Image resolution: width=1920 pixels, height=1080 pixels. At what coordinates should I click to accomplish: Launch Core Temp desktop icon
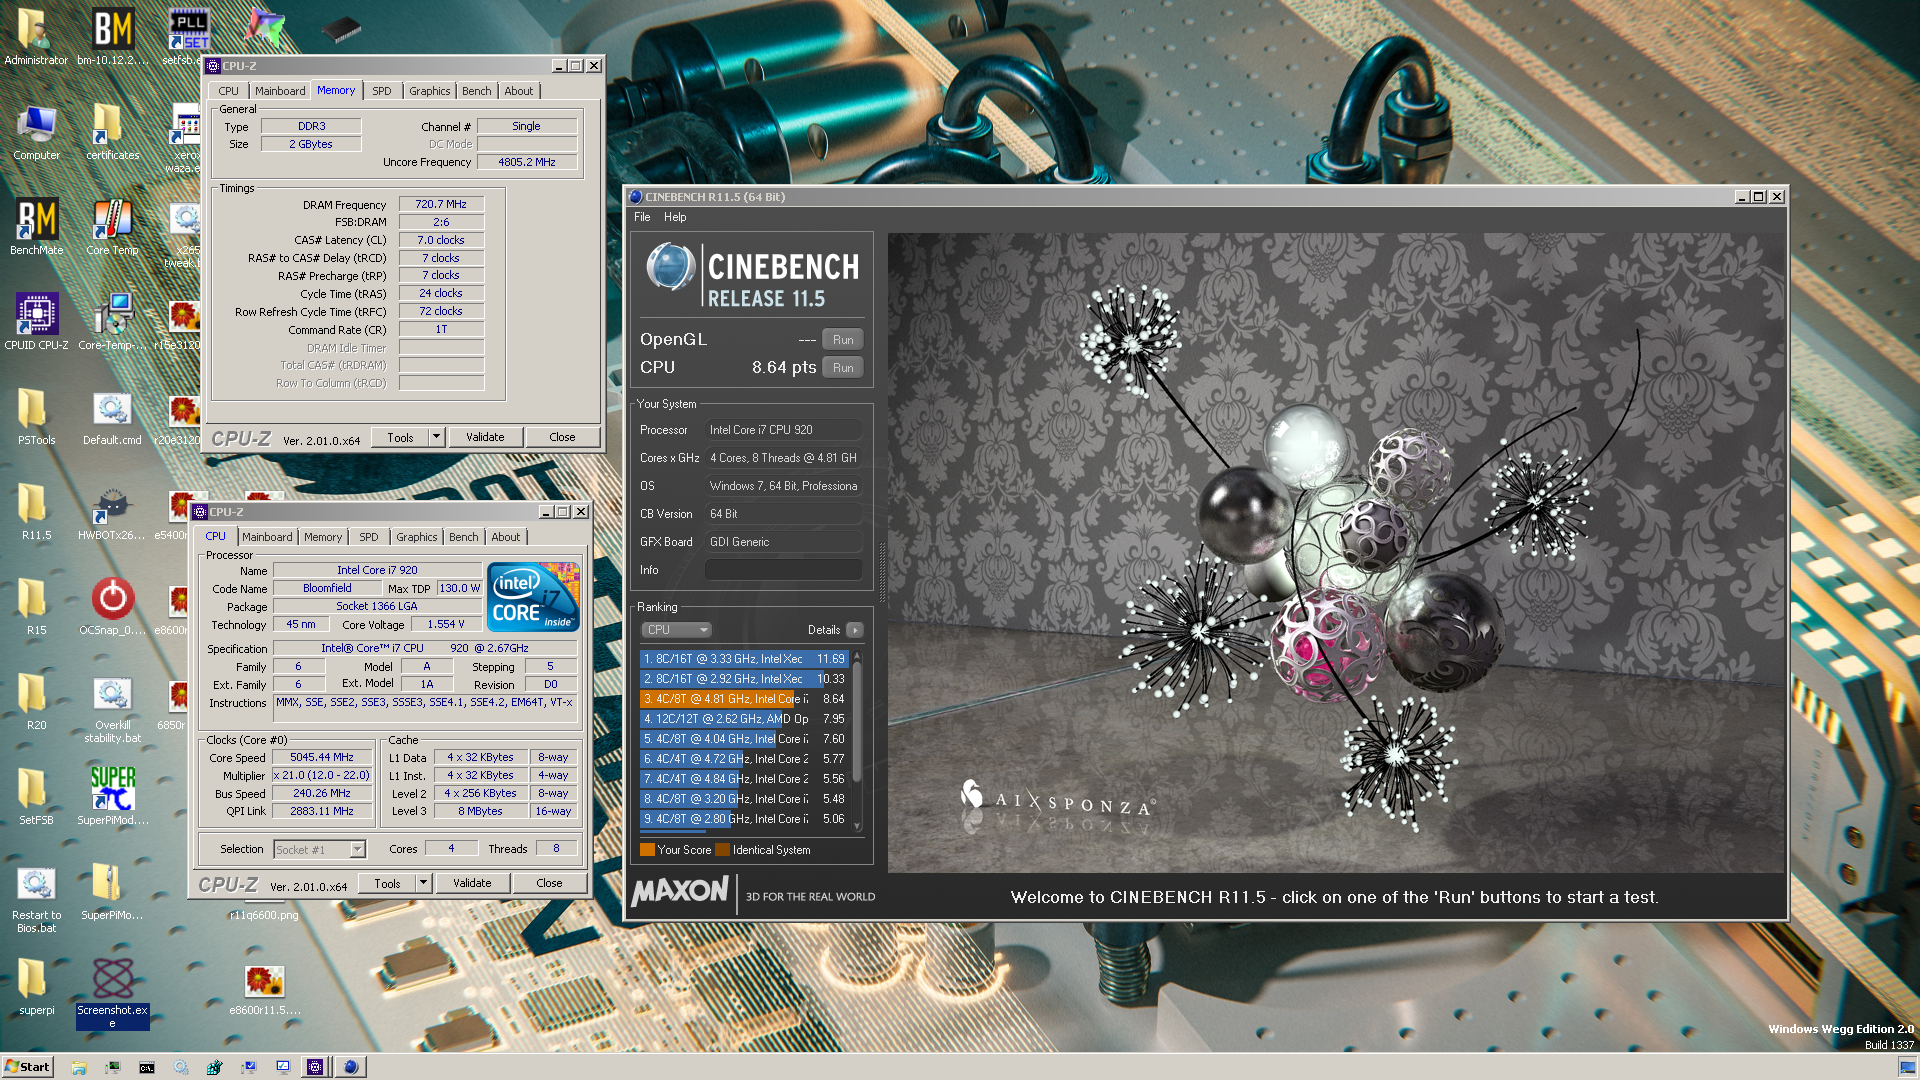click(x=112, y=227)
